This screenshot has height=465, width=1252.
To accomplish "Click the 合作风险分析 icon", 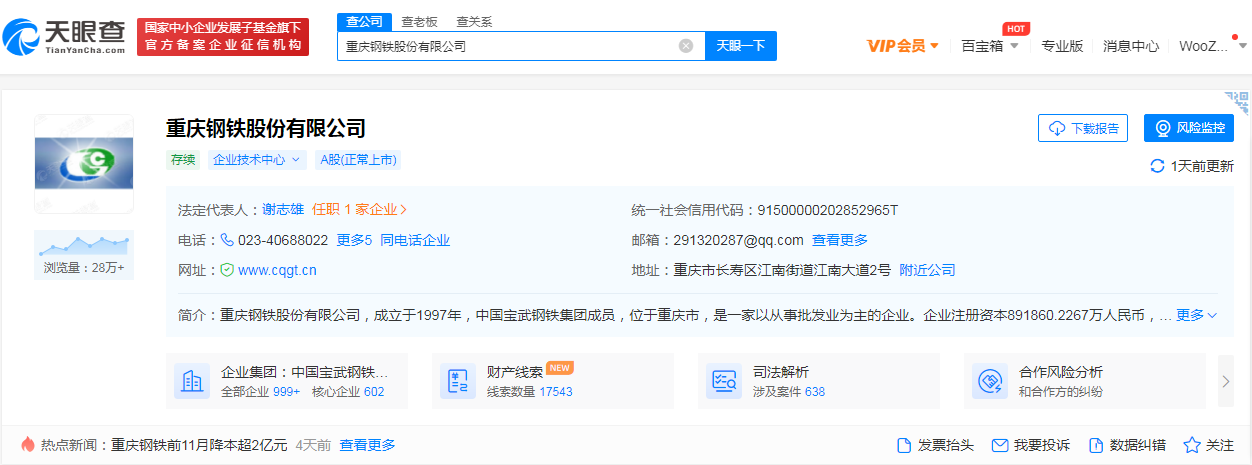I will pos(990,381).
